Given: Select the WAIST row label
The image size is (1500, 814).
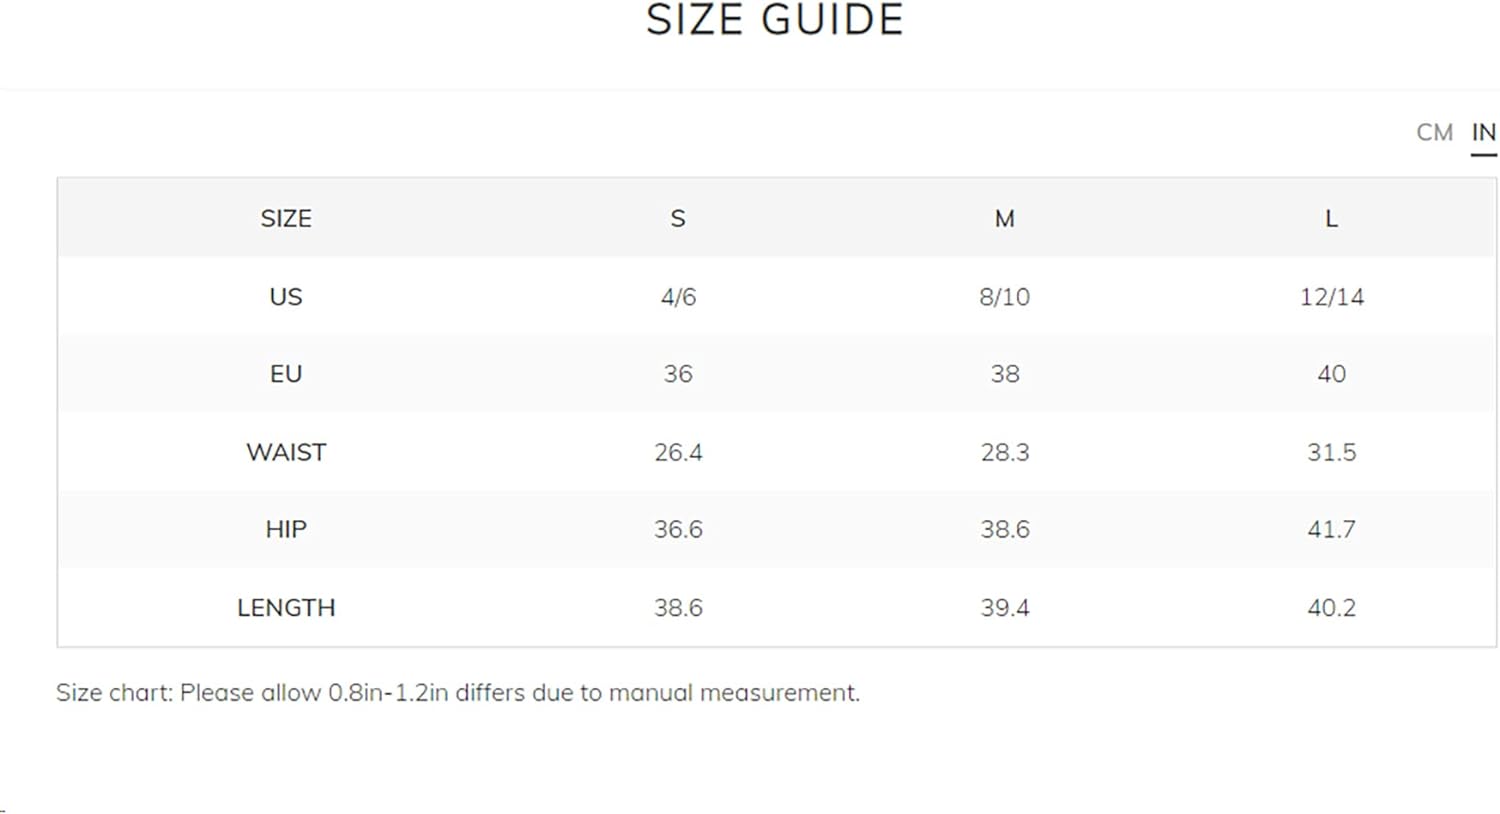Looking at the screenshot, I should (286, 452).
